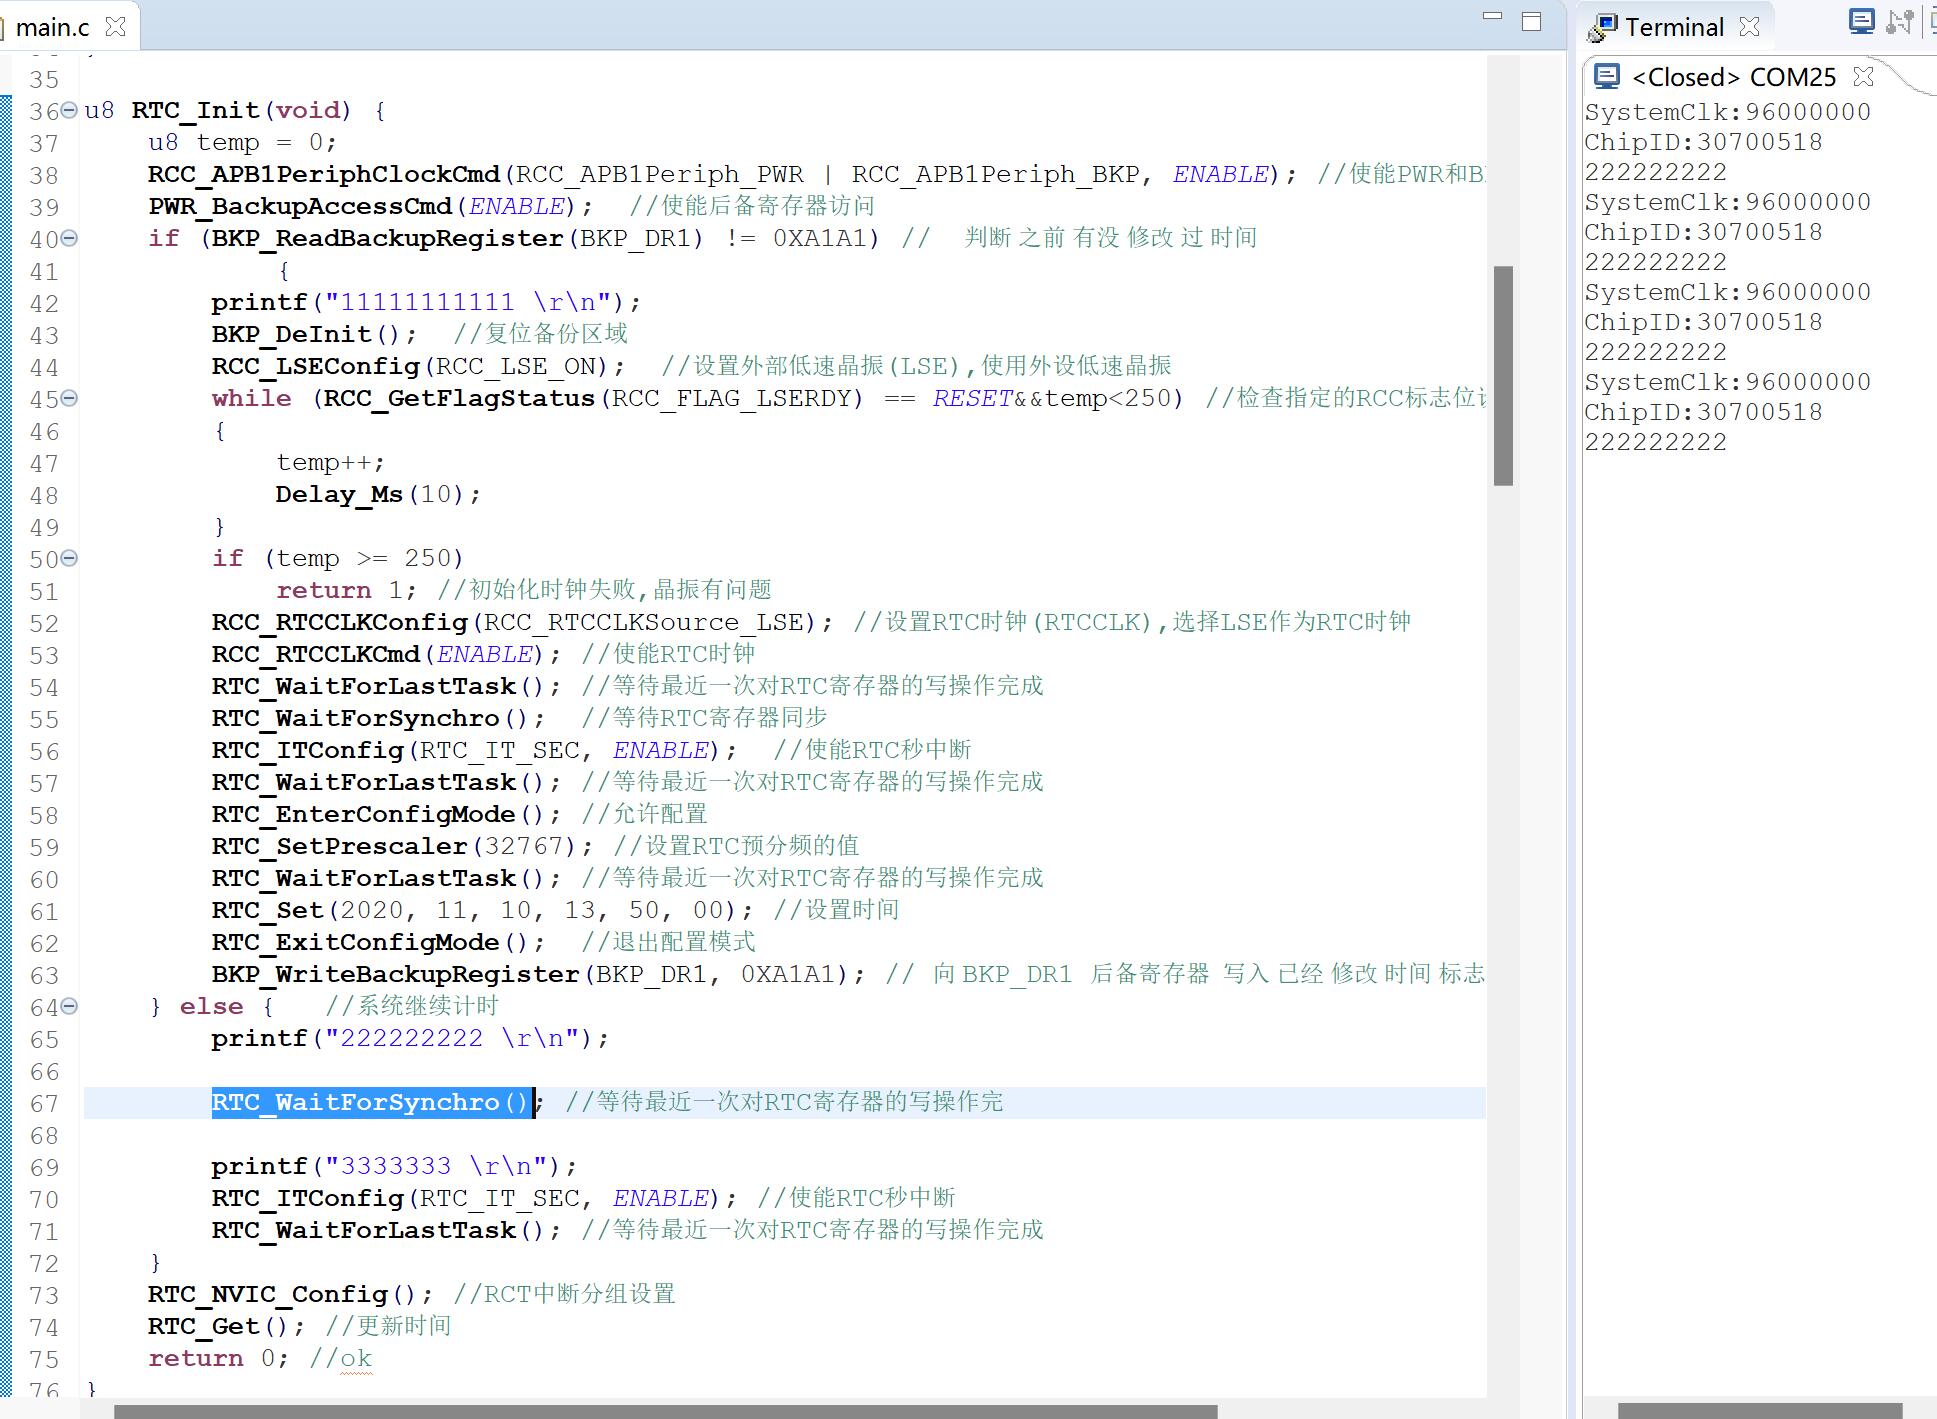Click the grey disconnect terminal icon
1937x1419 pixels.
click(x=1899, y=22)
